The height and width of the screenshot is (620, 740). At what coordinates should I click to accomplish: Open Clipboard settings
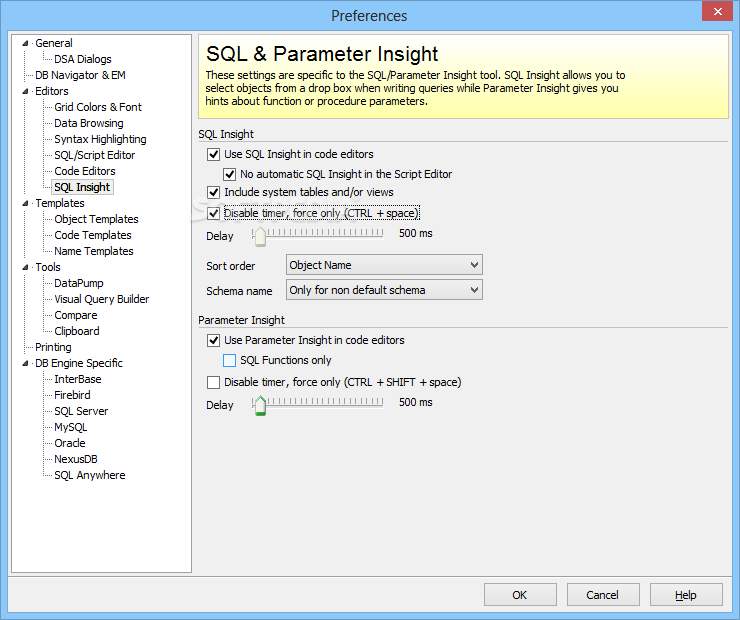point(76,331)
